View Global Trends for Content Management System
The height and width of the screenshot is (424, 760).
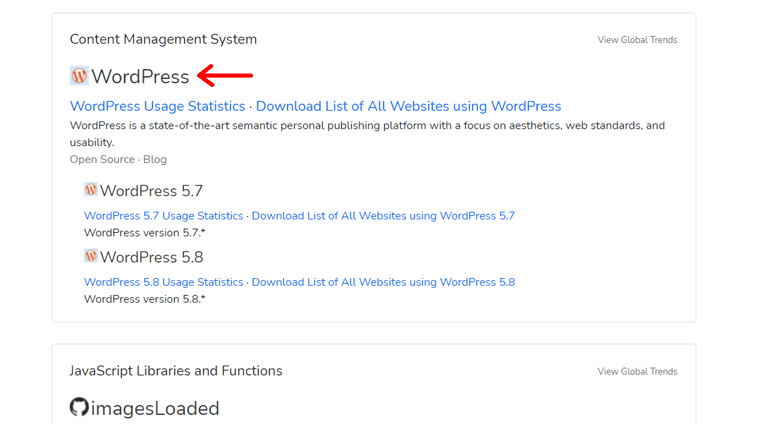coord(637,40)
